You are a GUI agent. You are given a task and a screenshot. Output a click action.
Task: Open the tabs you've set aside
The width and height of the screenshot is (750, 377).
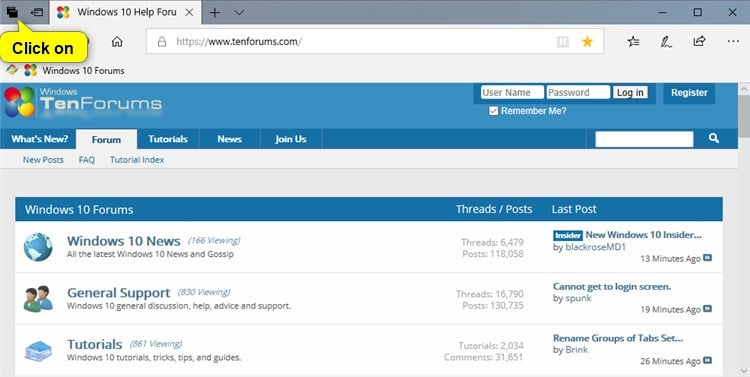tap(12, 12)
